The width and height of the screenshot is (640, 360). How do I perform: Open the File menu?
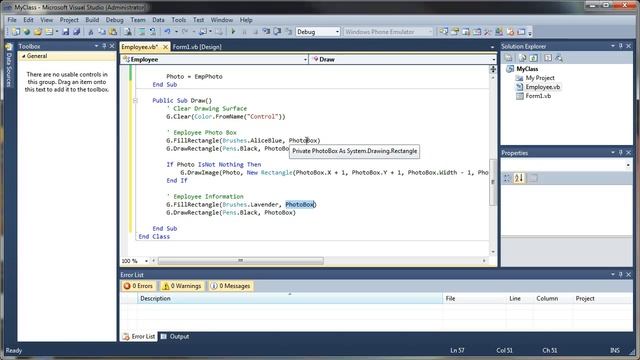12,20
